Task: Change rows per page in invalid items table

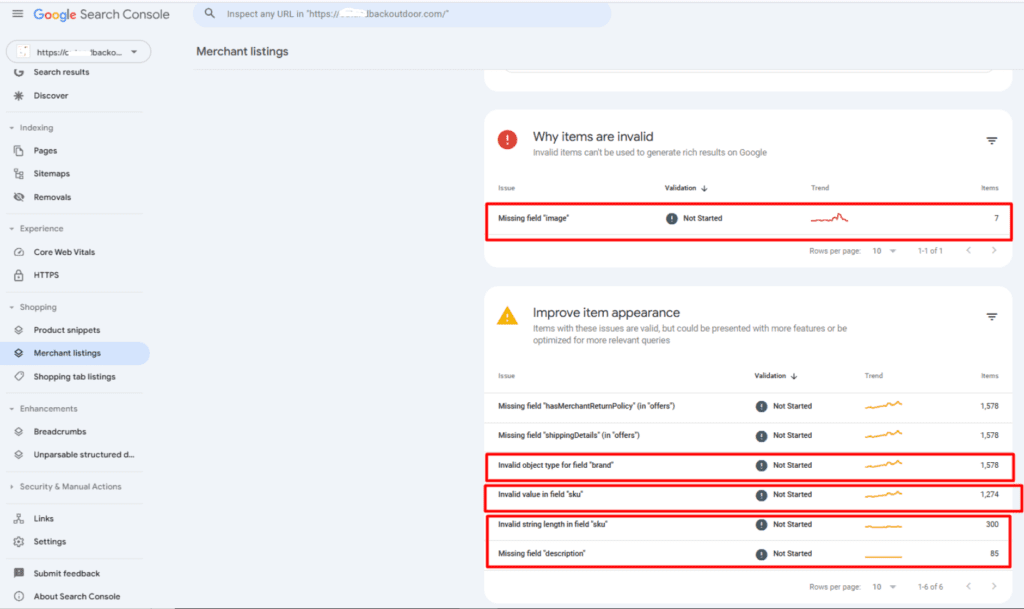Action: (884, 251)
